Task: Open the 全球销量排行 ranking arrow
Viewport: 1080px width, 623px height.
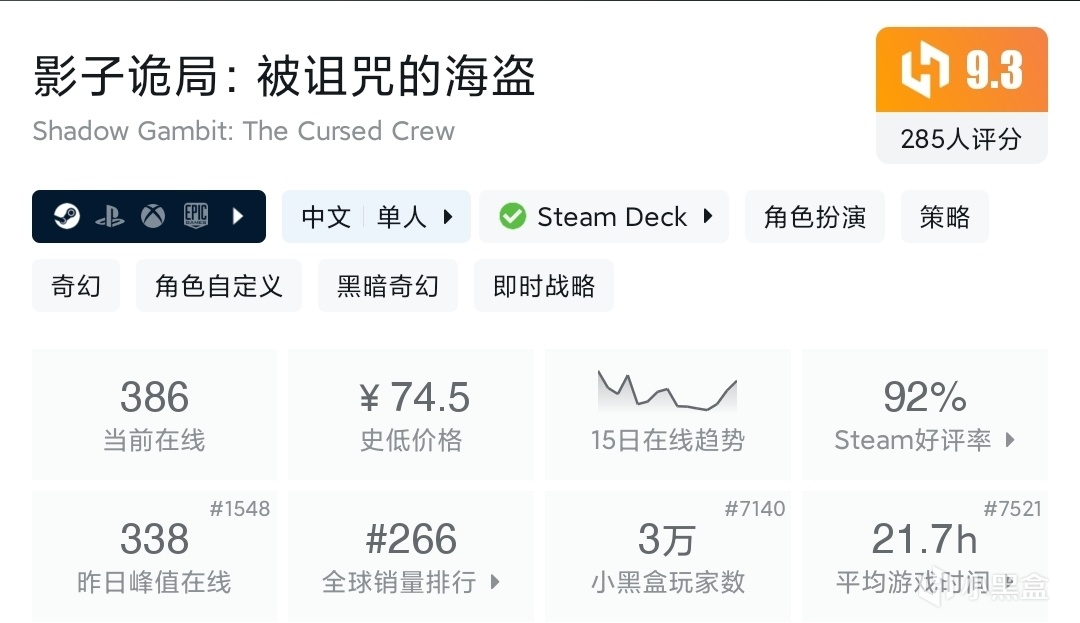Action: tap(494, 582)
